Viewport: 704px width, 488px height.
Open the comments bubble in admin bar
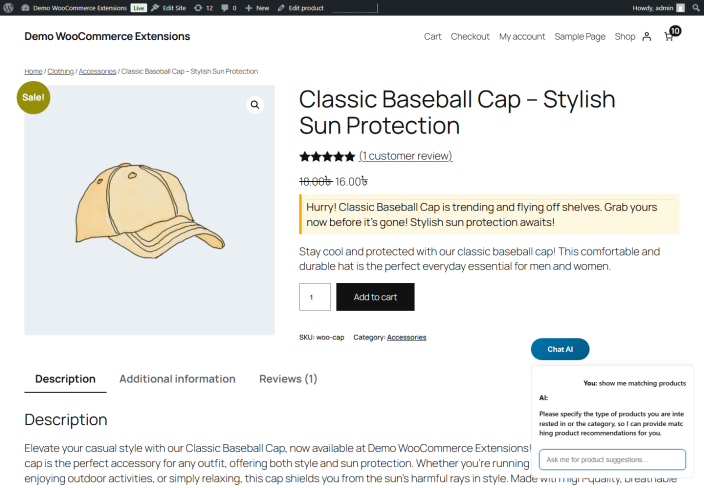click(x=229, y=8)
